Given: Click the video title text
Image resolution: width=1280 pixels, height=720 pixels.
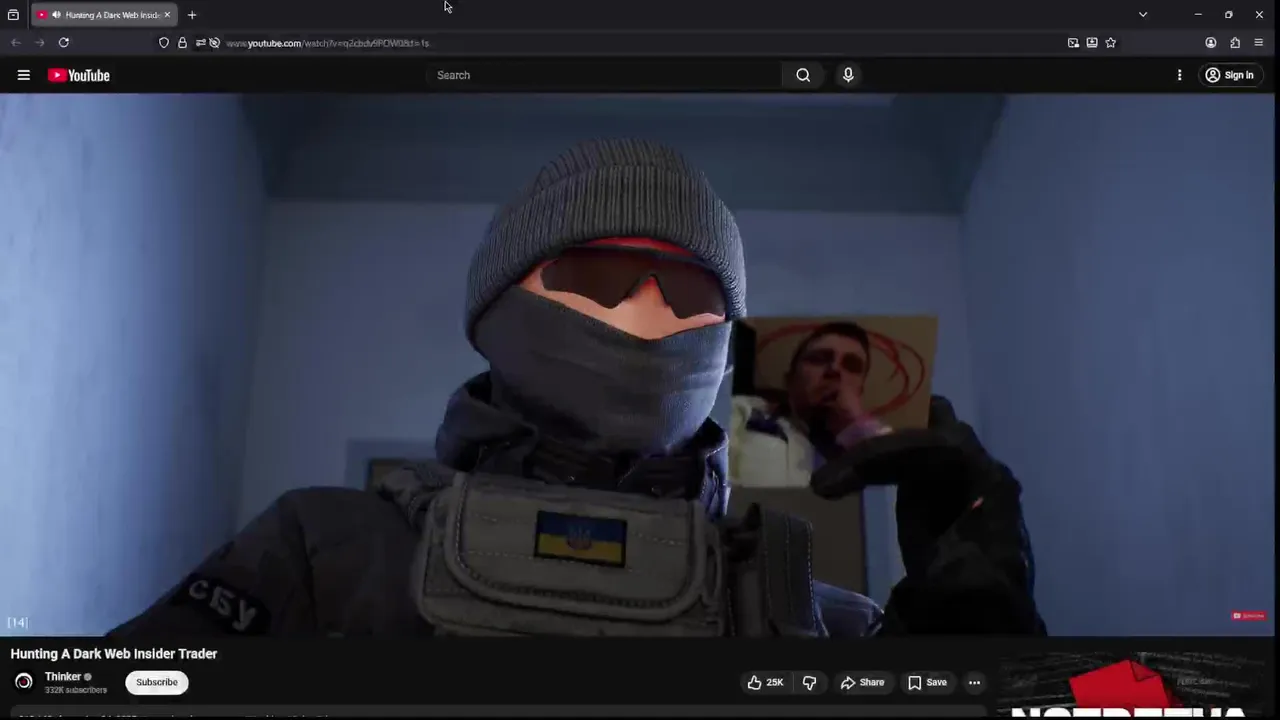Looking at the screenshot, I should tap(114, 653).
